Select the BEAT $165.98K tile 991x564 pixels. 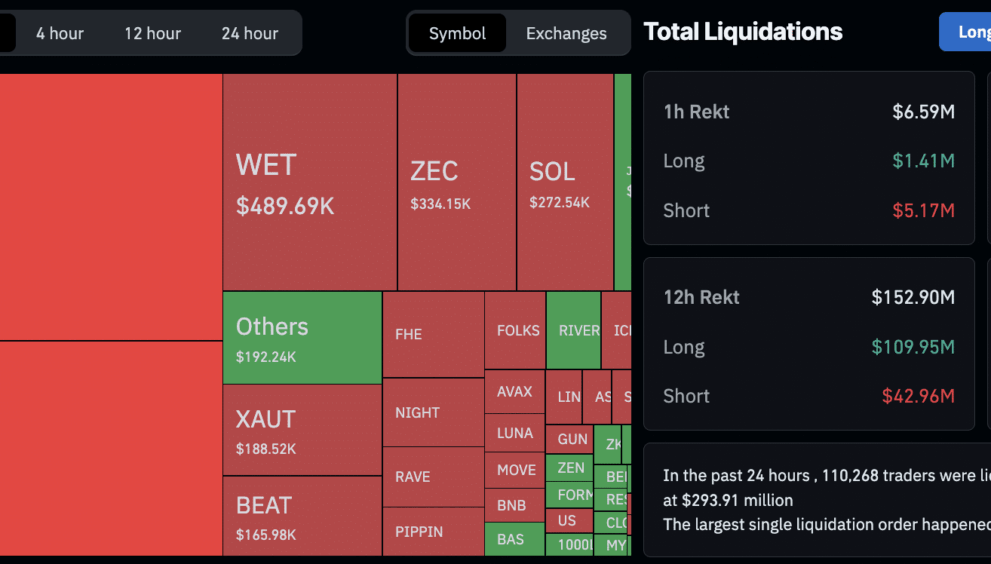tap(301, 516)
